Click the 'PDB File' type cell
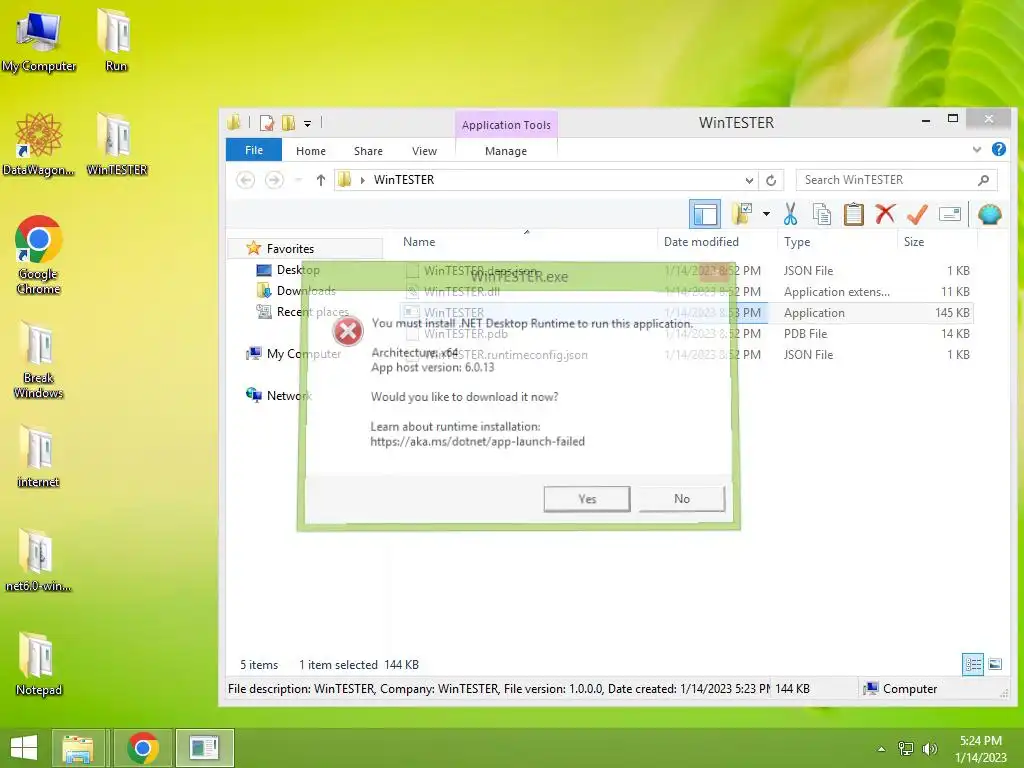Image resolution: width=1024 pixels, height=768 pixels. (805, 333)
